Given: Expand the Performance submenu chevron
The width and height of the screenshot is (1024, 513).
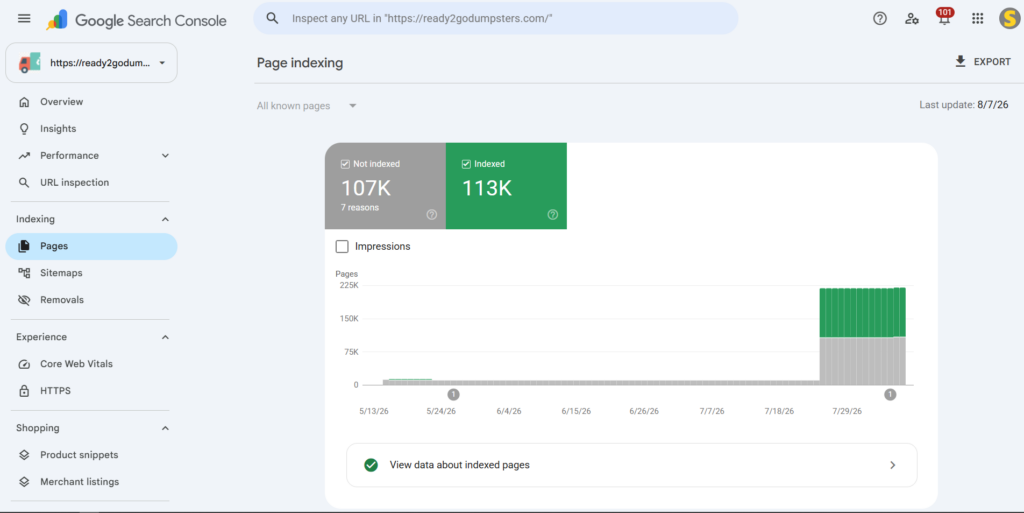Looking at the screenshot, I should 165,155.
